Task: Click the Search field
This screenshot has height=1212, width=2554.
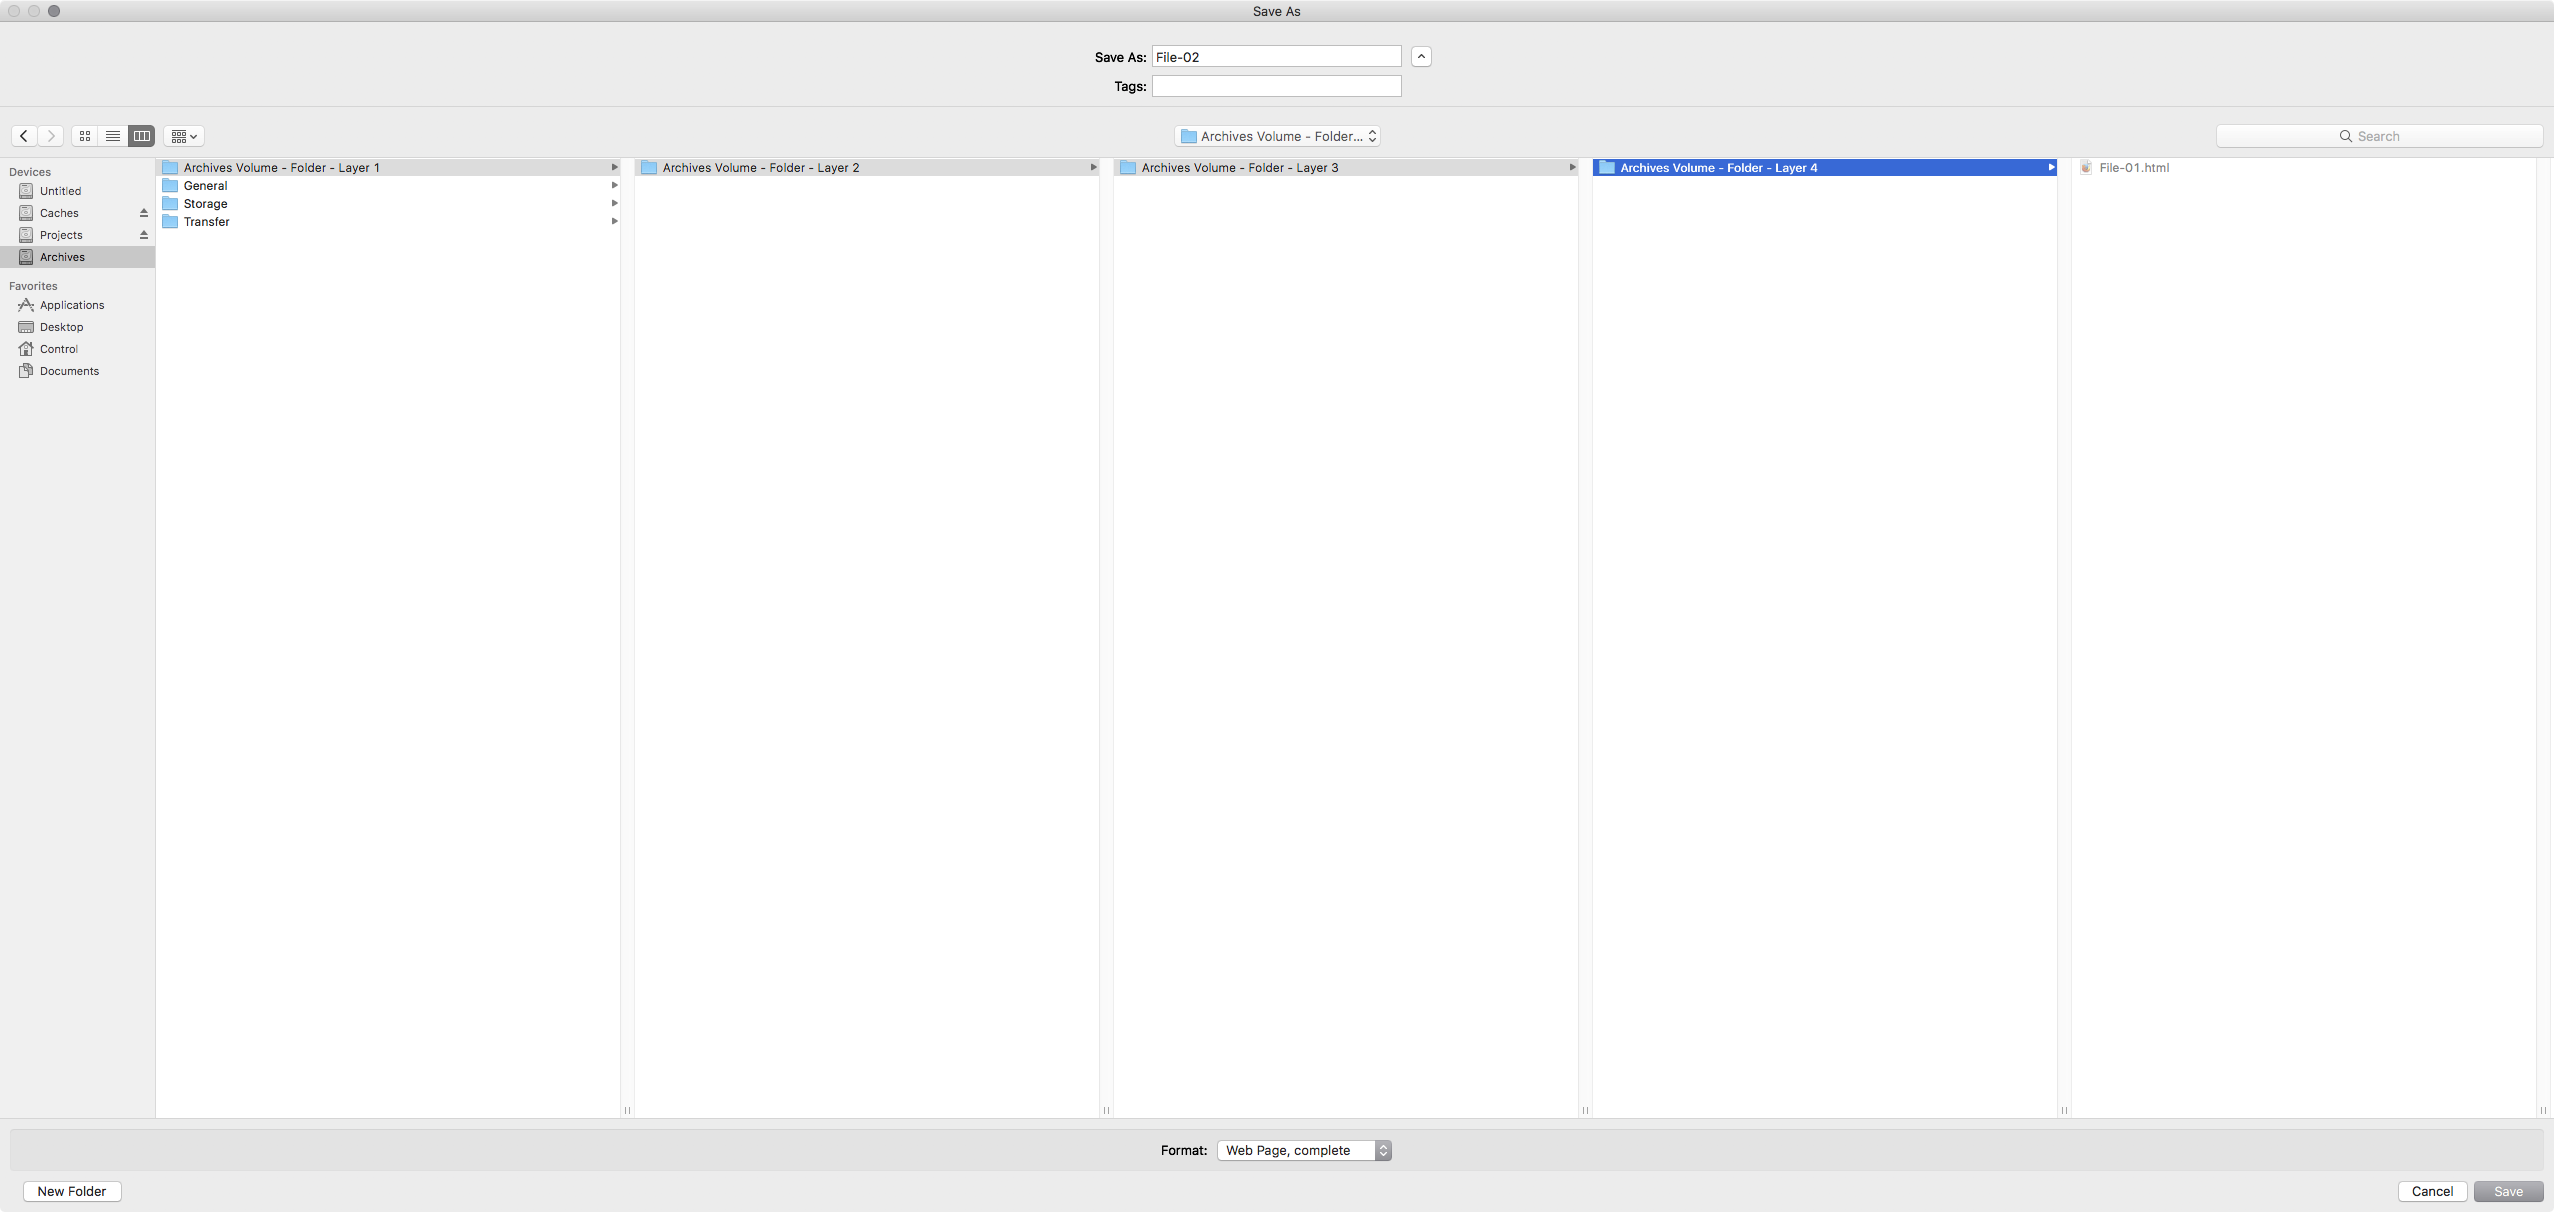Action: click(x=2379, y=136)
